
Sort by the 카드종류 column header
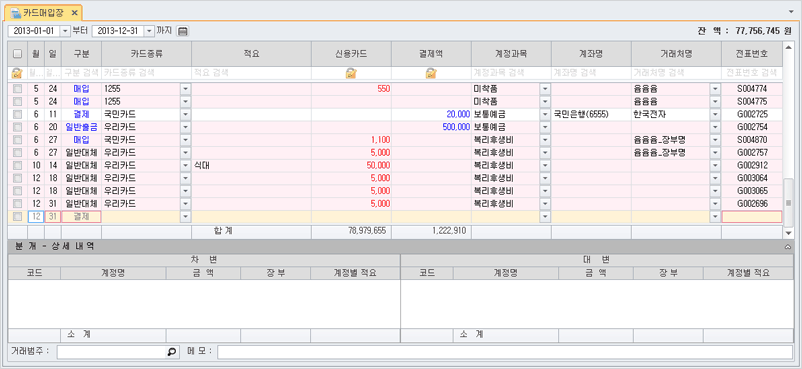[x=146, y=54]
